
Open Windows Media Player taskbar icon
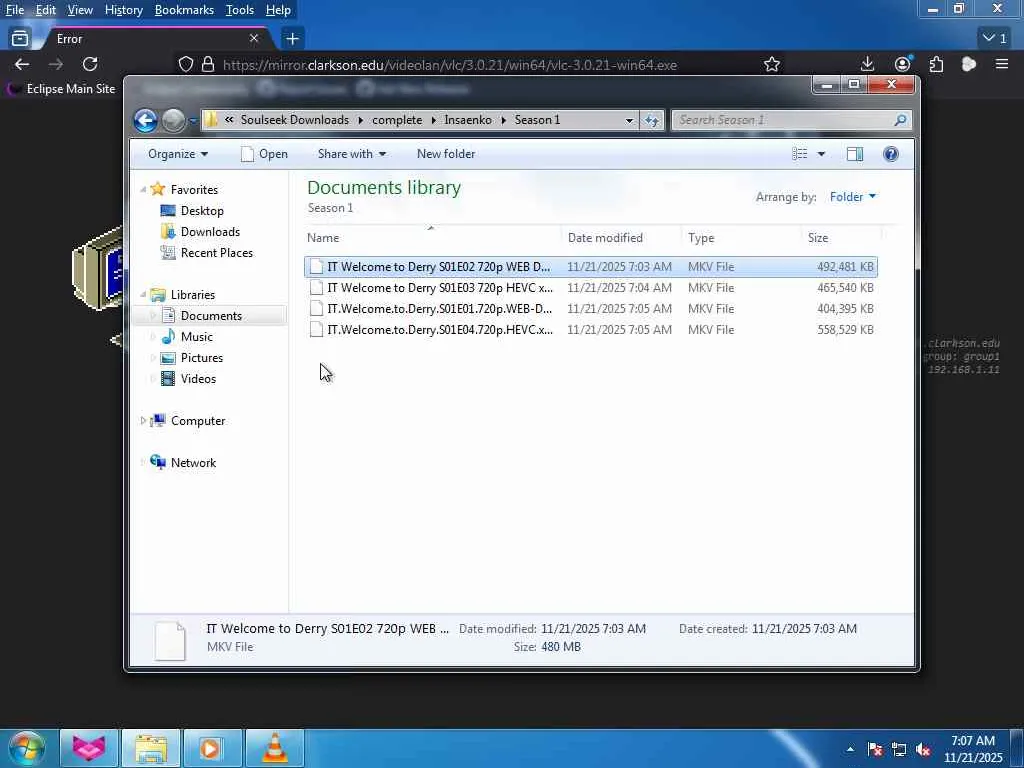213,748
